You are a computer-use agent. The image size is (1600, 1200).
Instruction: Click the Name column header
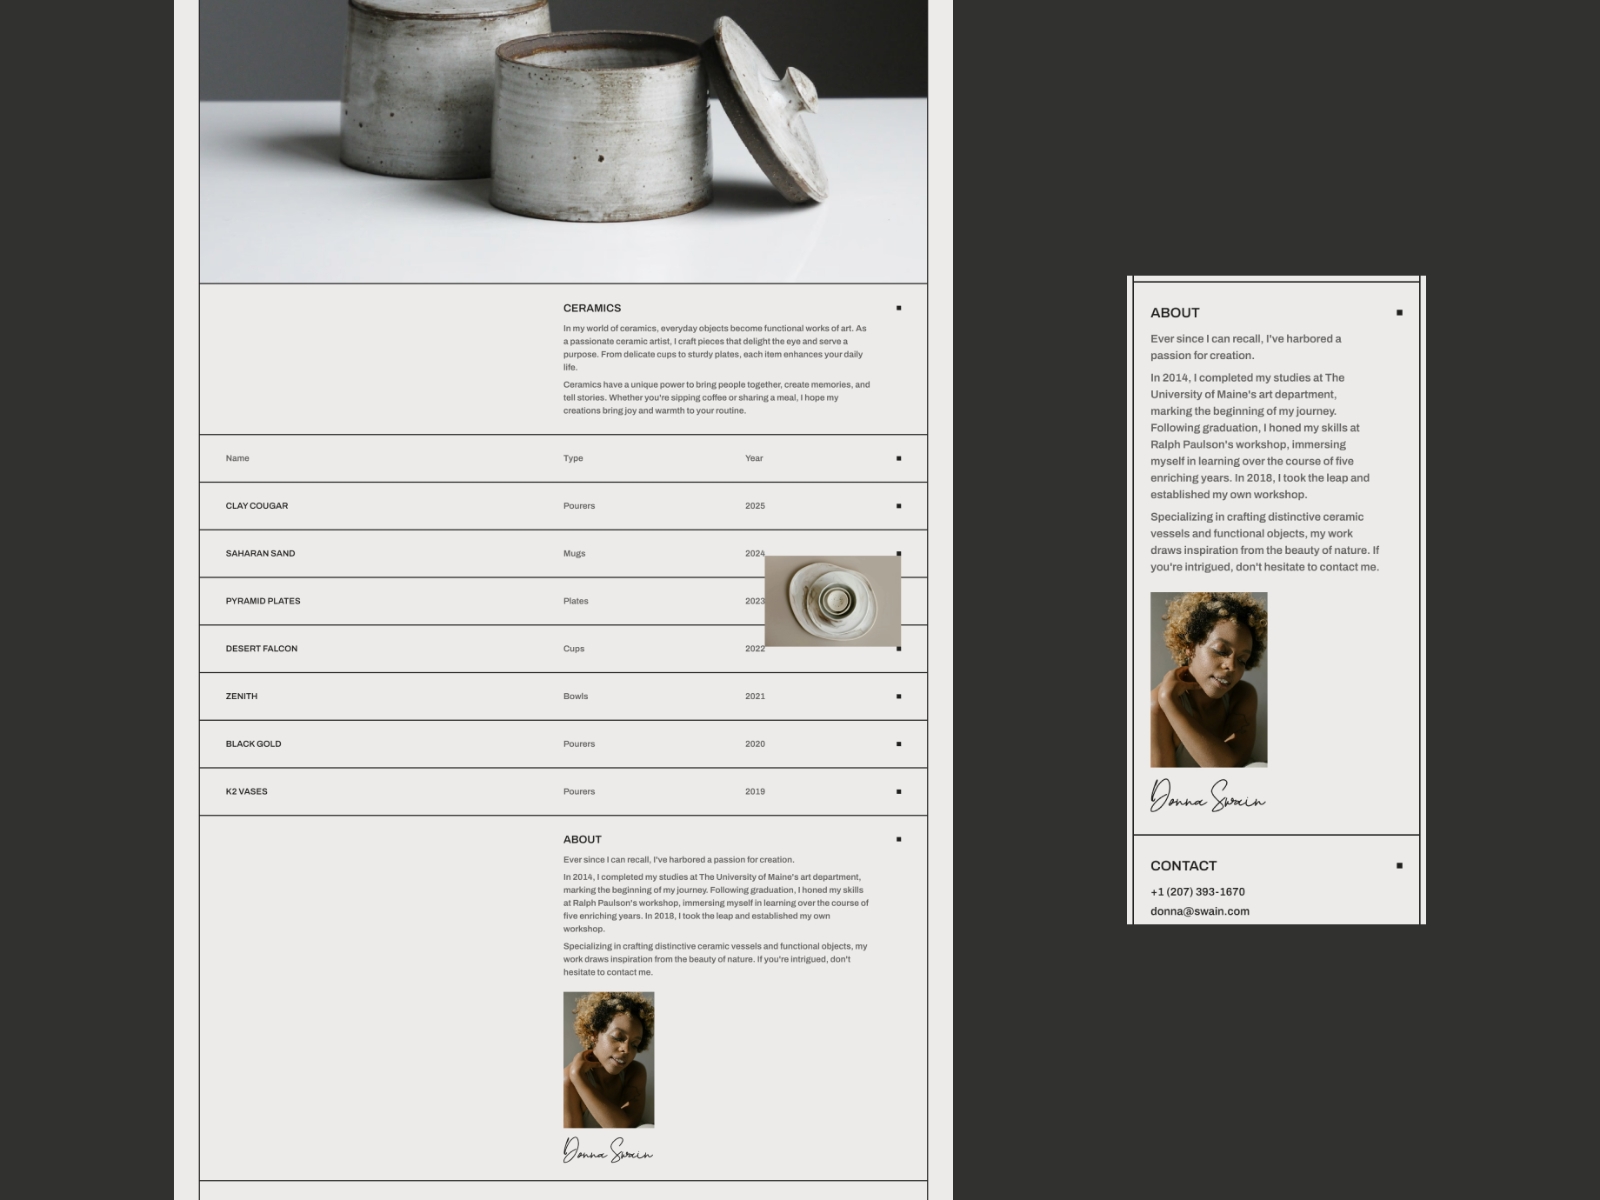(x=237, y=458)
